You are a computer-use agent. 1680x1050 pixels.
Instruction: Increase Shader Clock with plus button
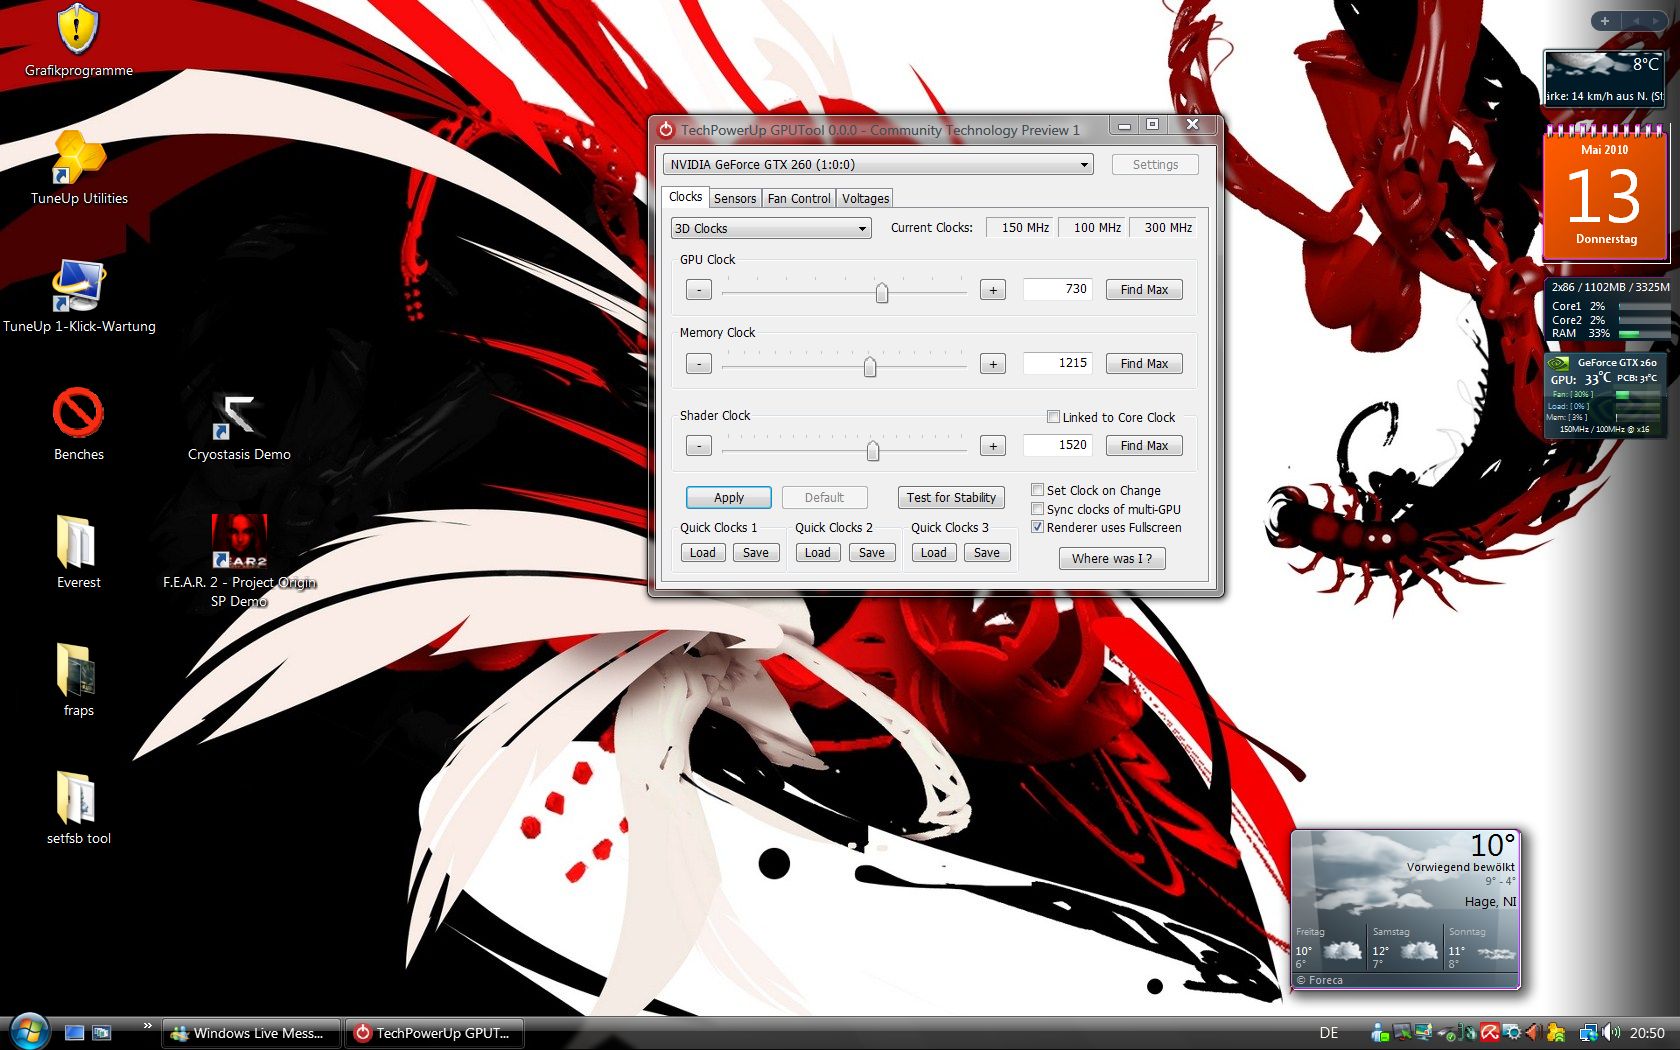993,446
